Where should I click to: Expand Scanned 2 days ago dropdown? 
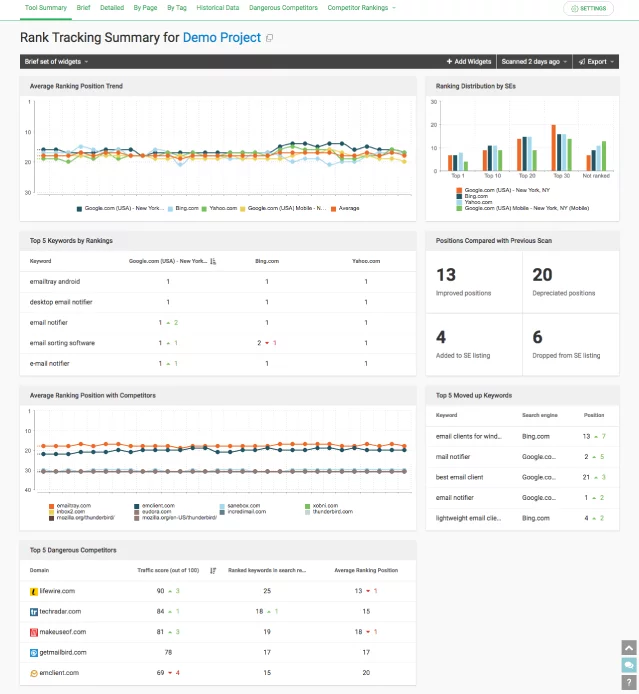click(x=534, y=62)
